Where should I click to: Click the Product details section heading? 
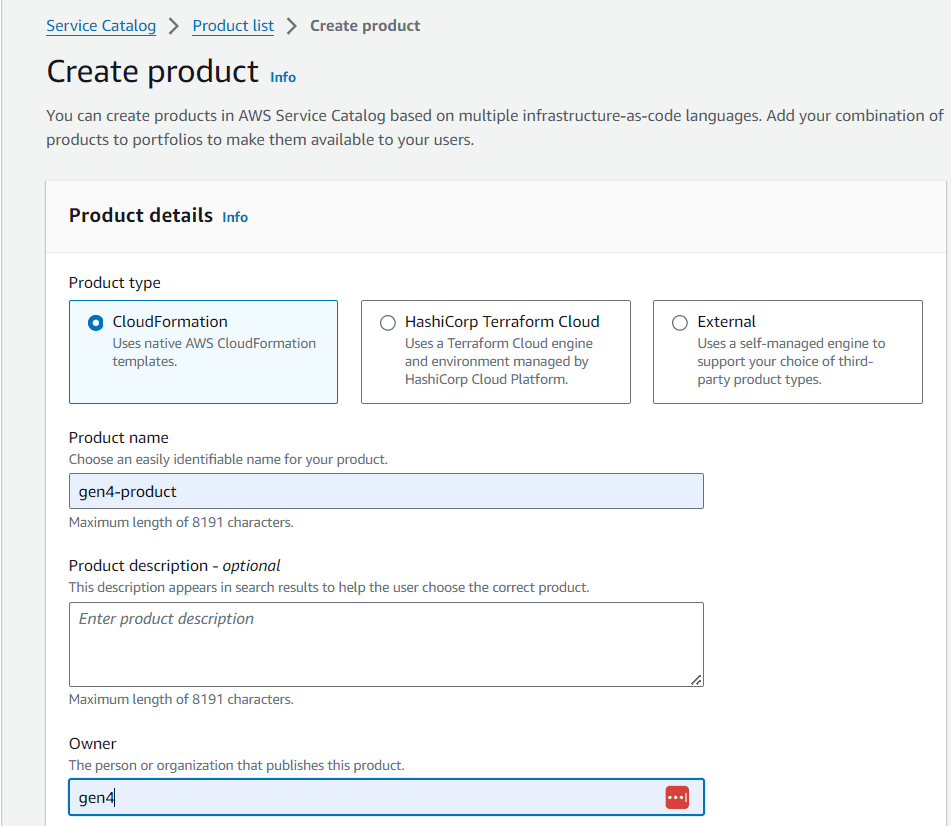tap(141, 215)
